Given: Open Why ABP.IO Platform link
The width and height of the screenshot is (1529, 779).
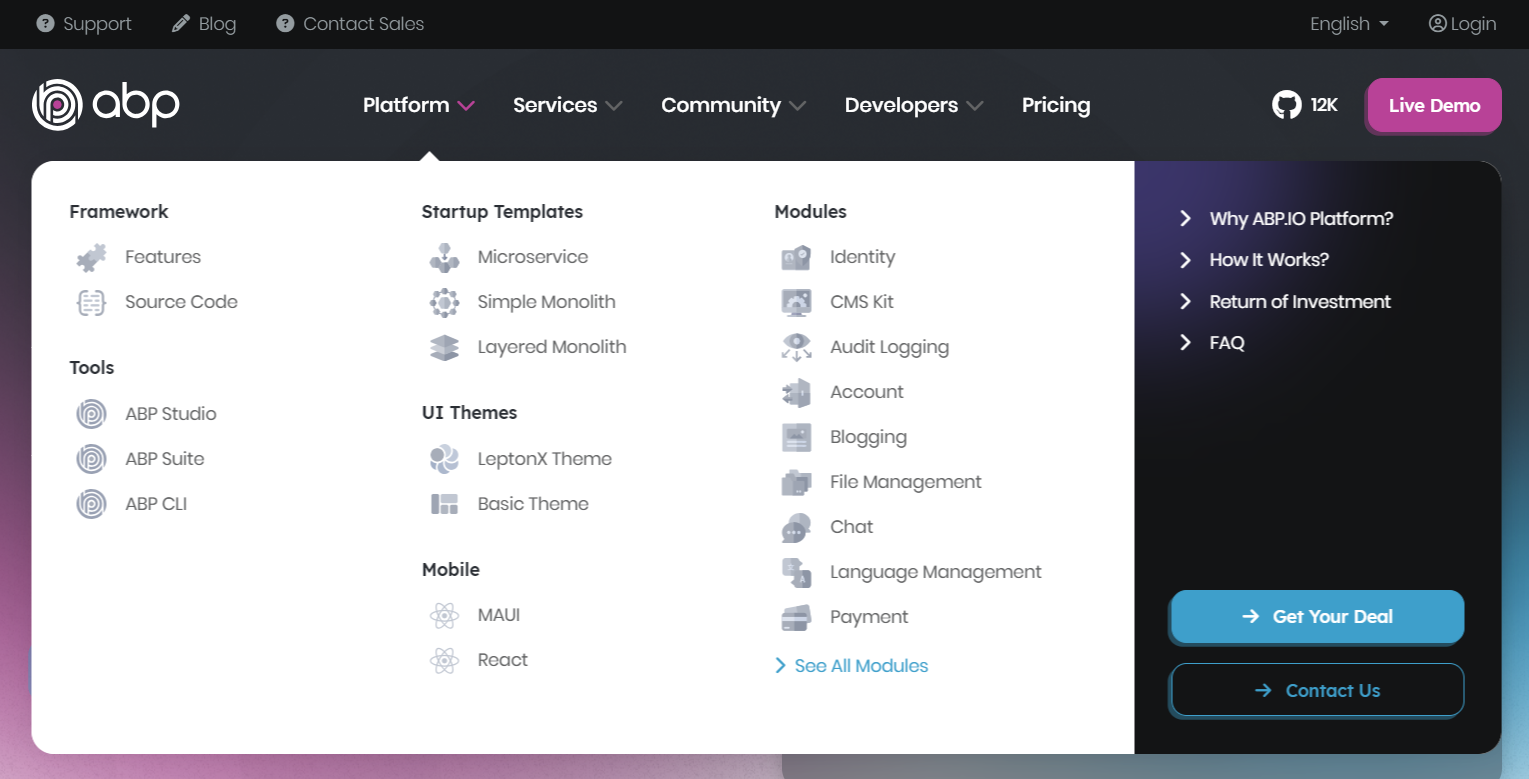Looking at the screenshot, I should point(1300,219).
